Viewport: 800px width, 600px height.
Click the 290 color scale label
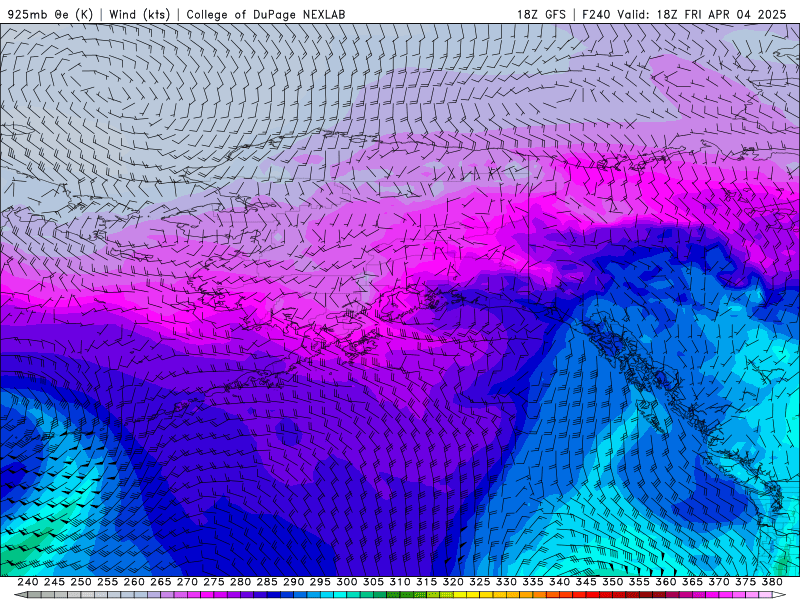point(293,582)
